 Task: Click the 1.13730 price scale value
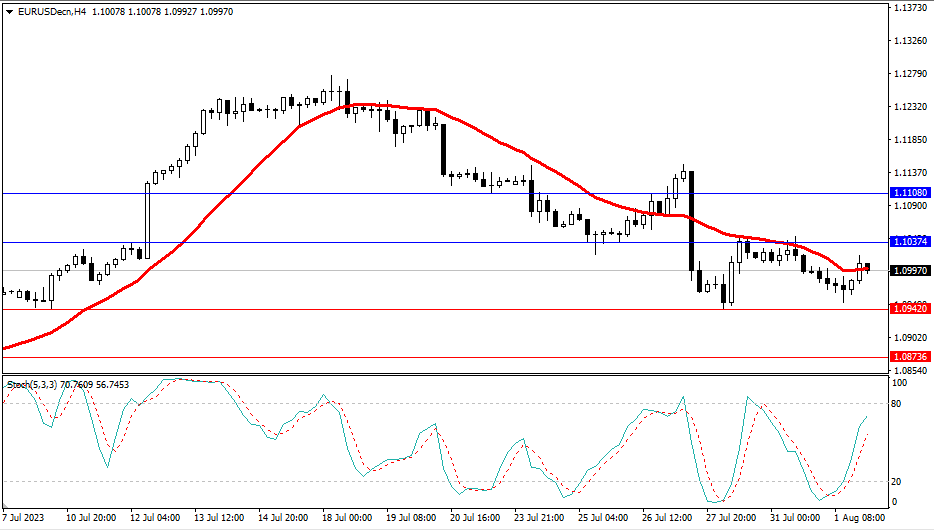[x=909, y=8]
